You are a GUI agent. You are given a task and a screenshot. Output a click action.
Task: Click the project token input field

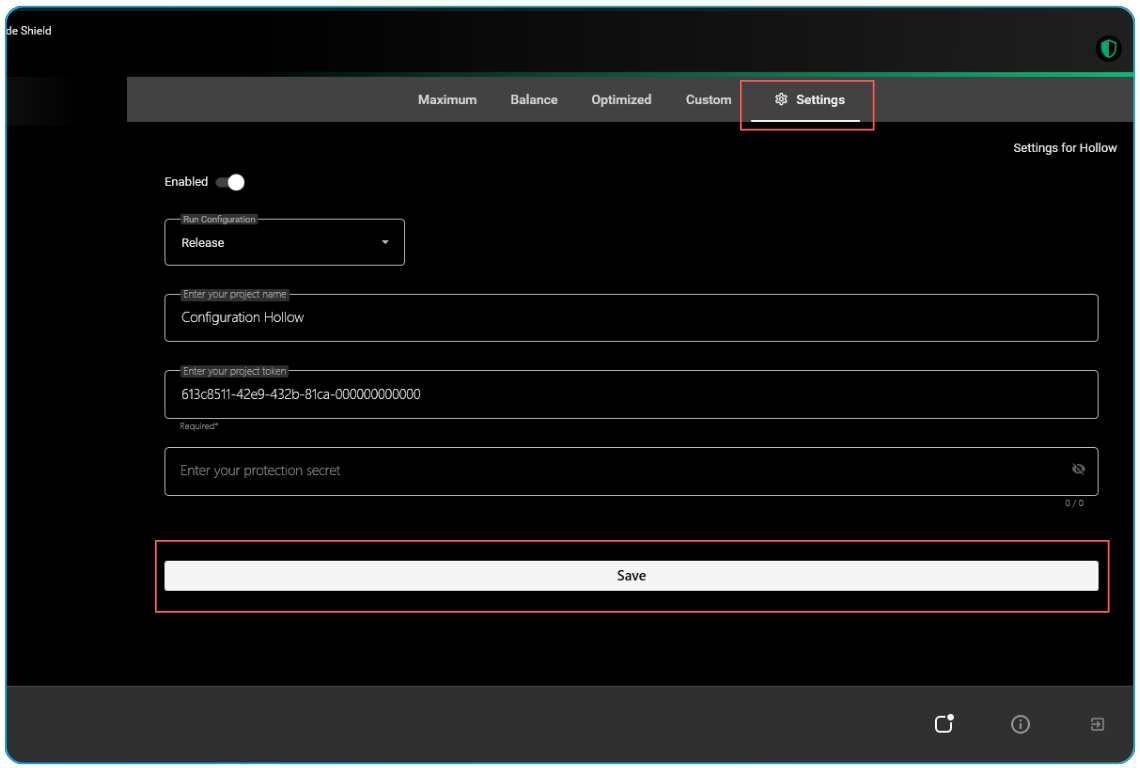(x=631, y=394)
